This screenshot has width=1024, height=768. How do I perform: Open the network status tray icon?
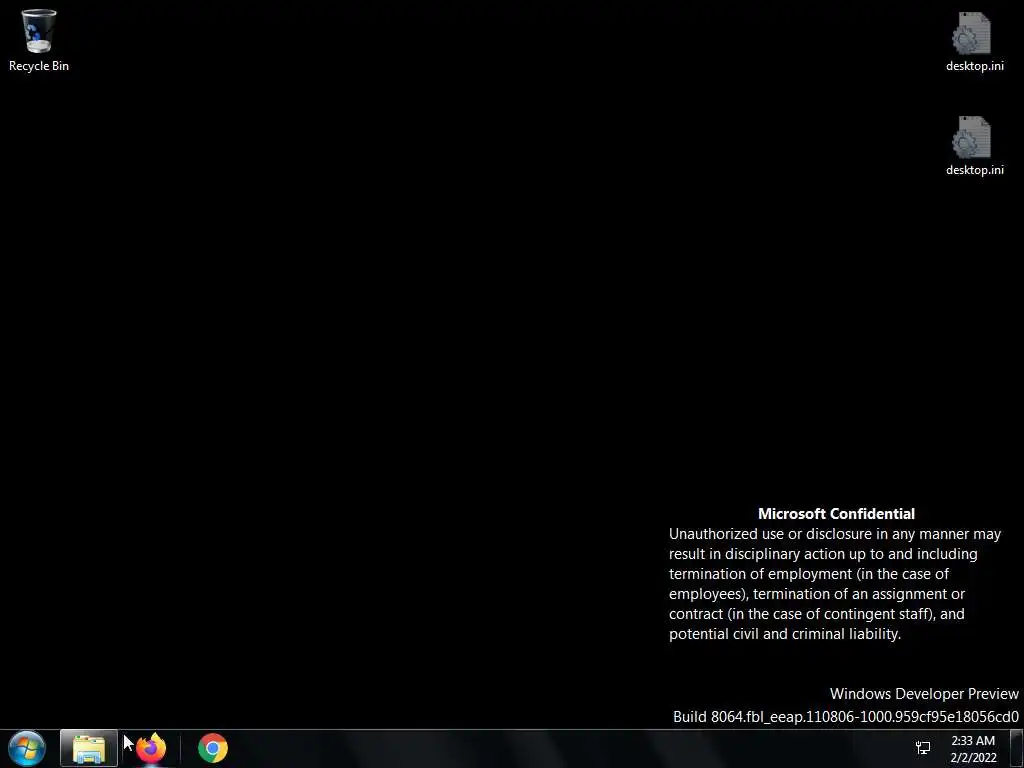tap(923, 748)
